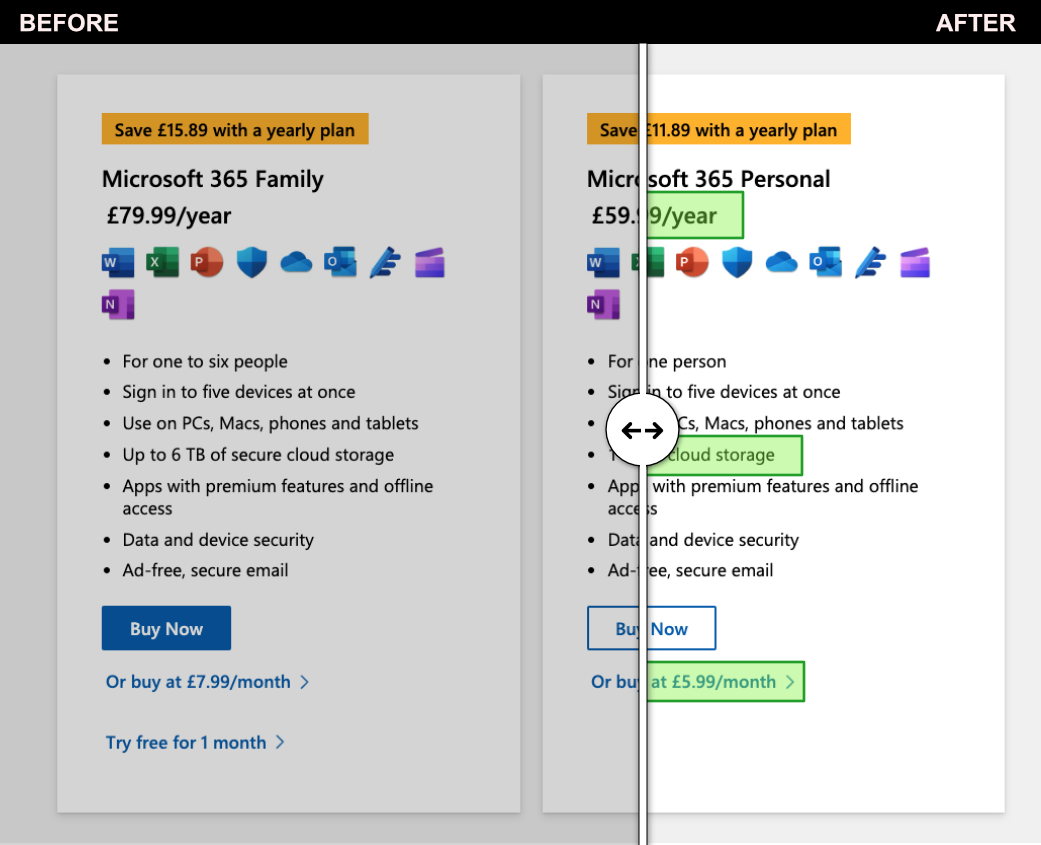Click the OneDrive cloud icon in Family plan
1041x845 pixels.
click(x=296, y=263)
